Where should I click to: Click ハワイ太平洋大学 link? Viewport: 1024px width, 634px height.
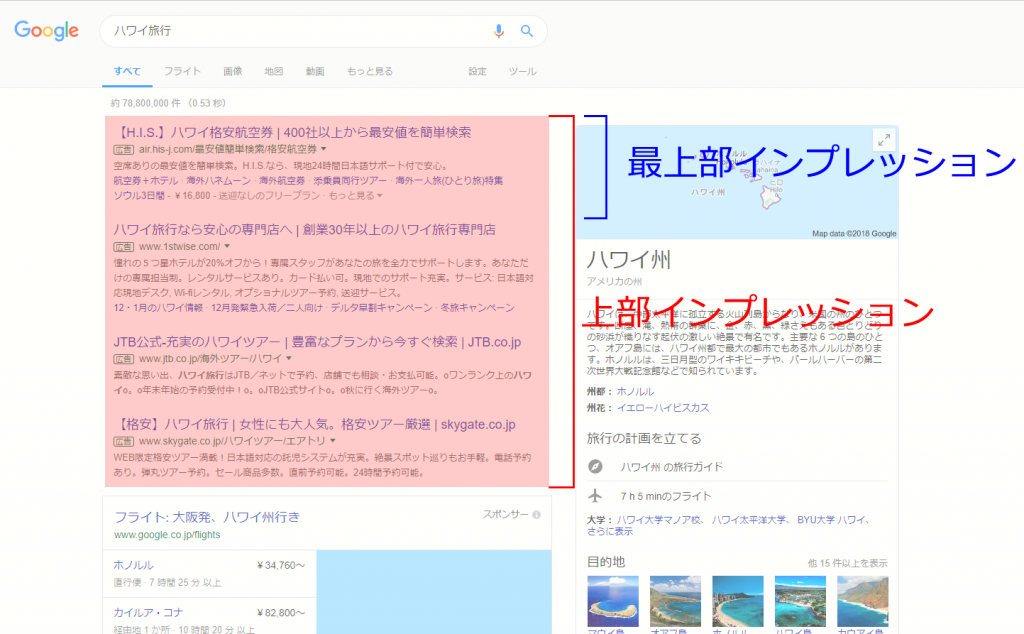749,520
